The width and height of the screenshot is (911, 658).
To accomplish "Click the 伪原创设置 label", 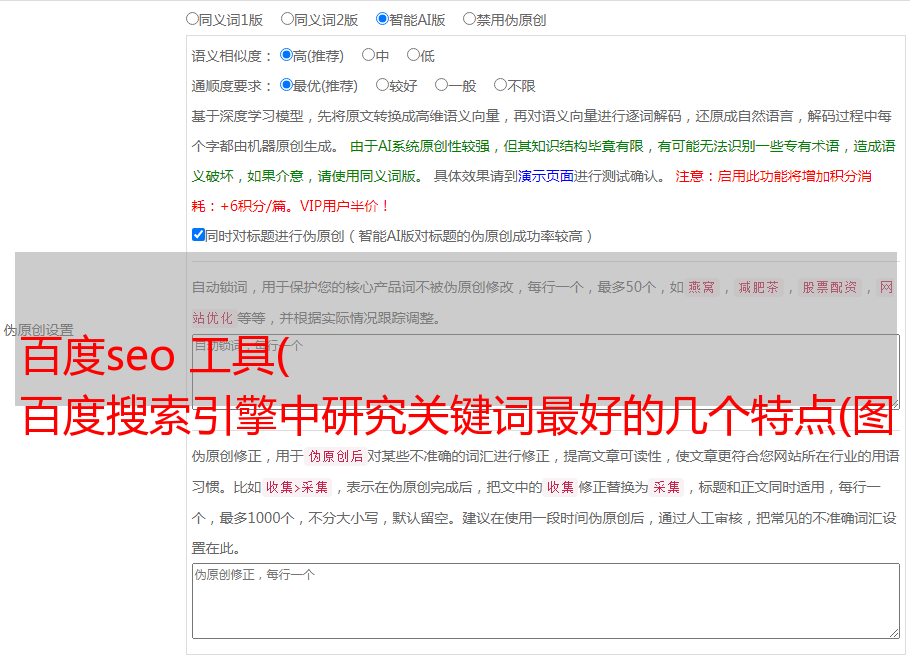I will coord(38,330).
